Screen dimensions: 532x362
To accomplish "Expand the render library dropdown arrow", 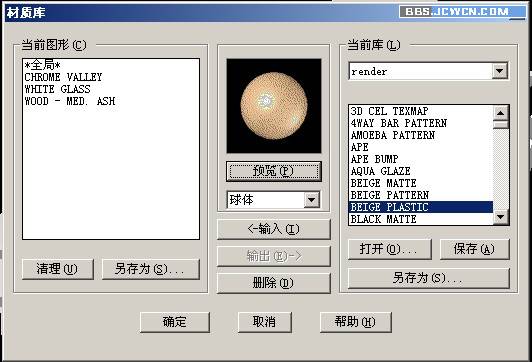I will pos(499,71).
